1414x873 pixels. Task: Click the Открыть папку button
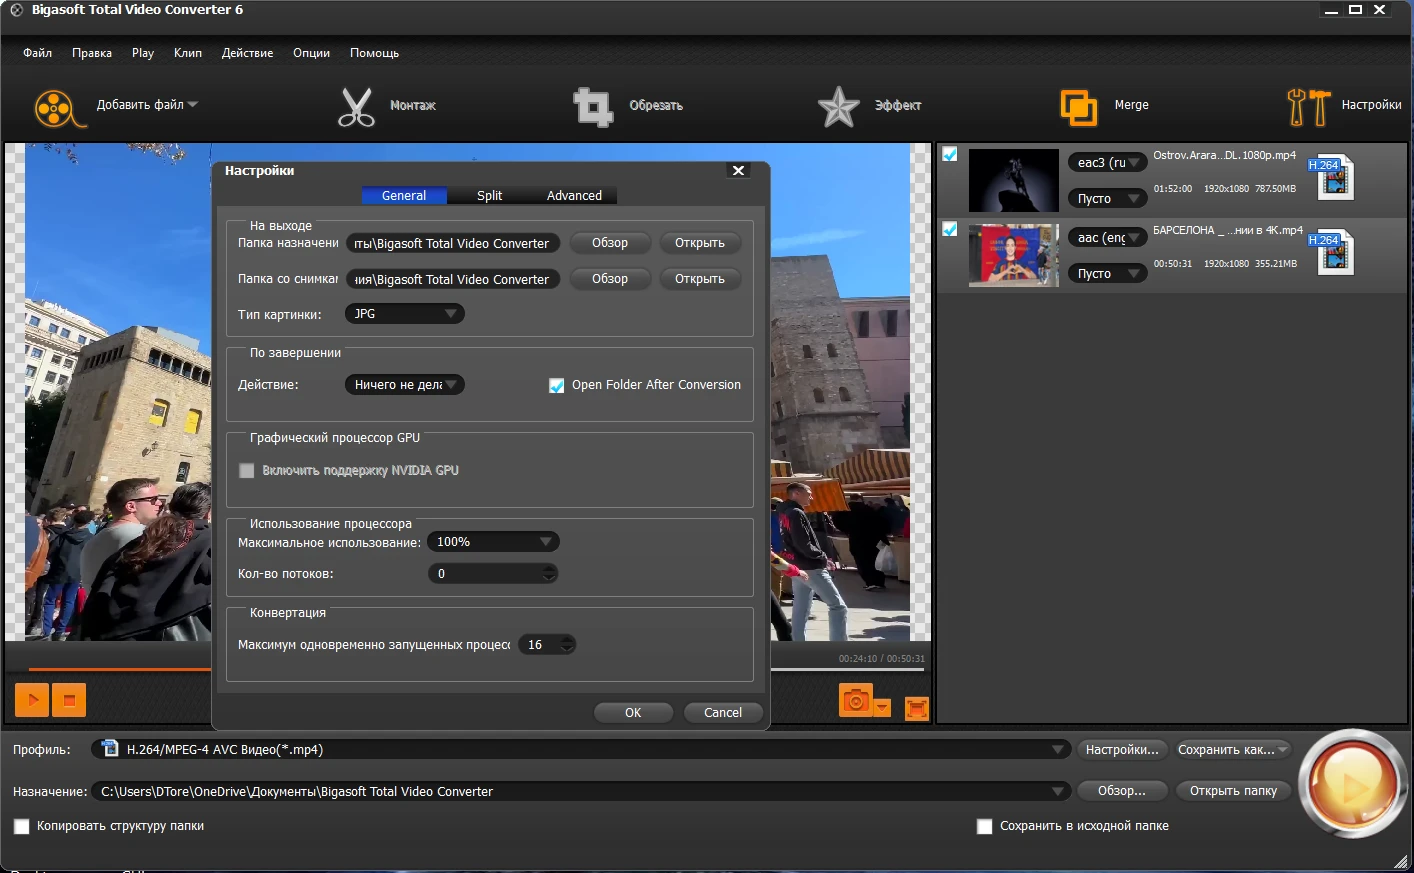click(1233, 791)
